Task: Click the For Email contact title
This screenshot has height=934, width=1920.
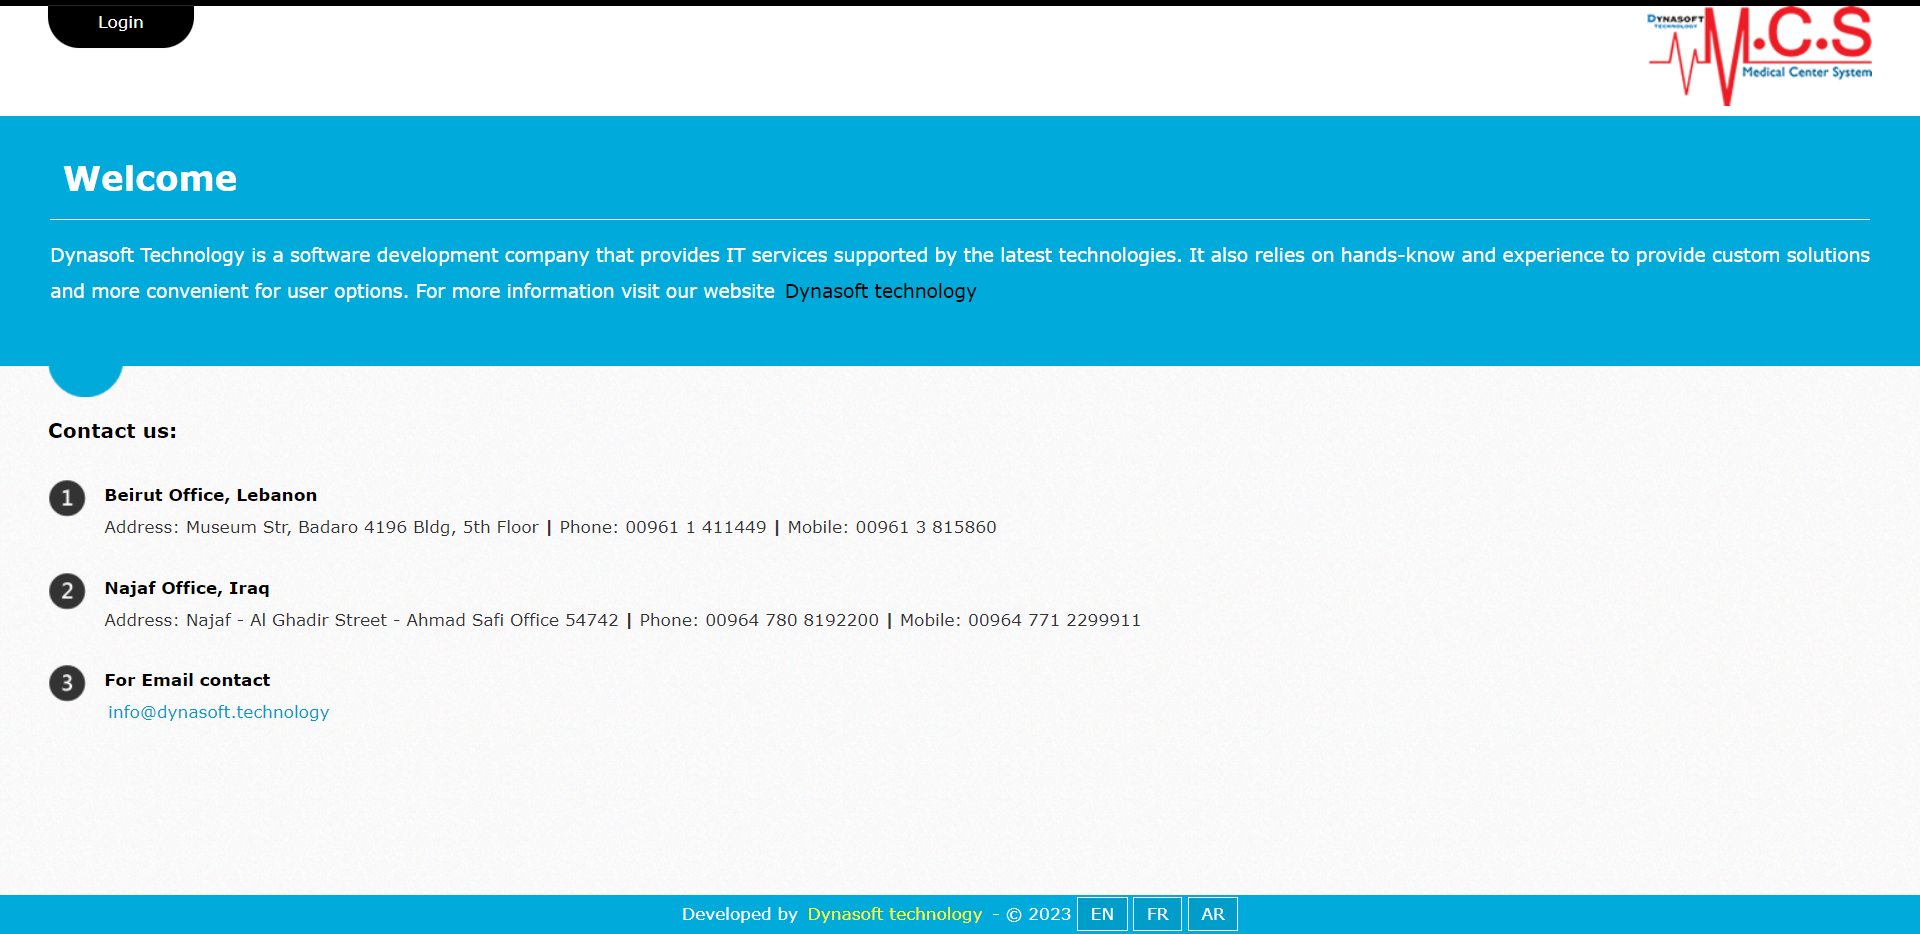Action: pos(187,680)
